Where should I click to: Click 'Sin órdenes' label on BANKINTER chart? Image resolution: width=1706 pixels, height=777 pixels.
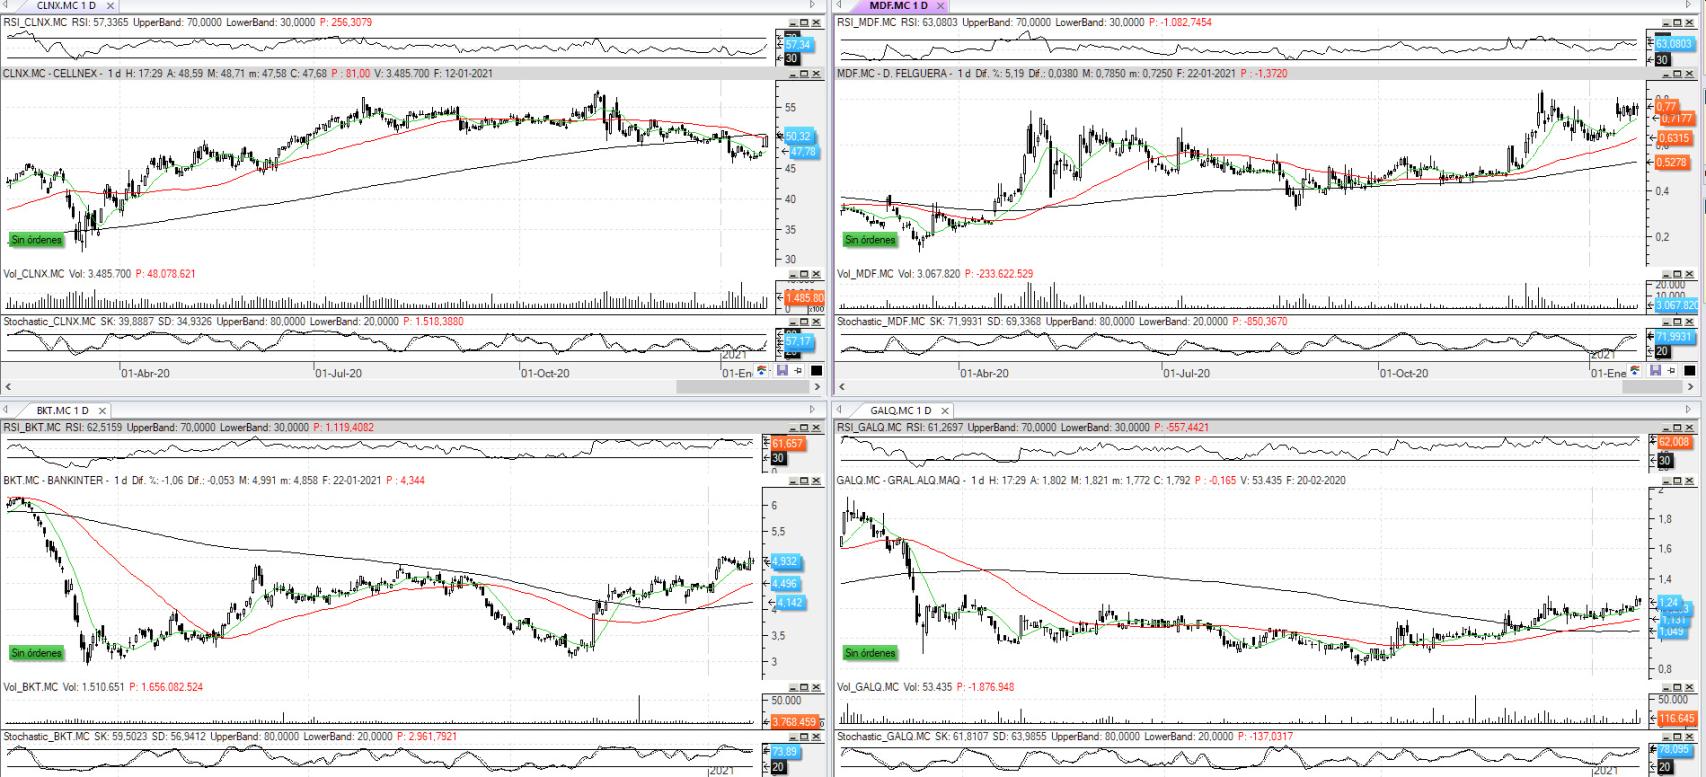tap(36, 653)
